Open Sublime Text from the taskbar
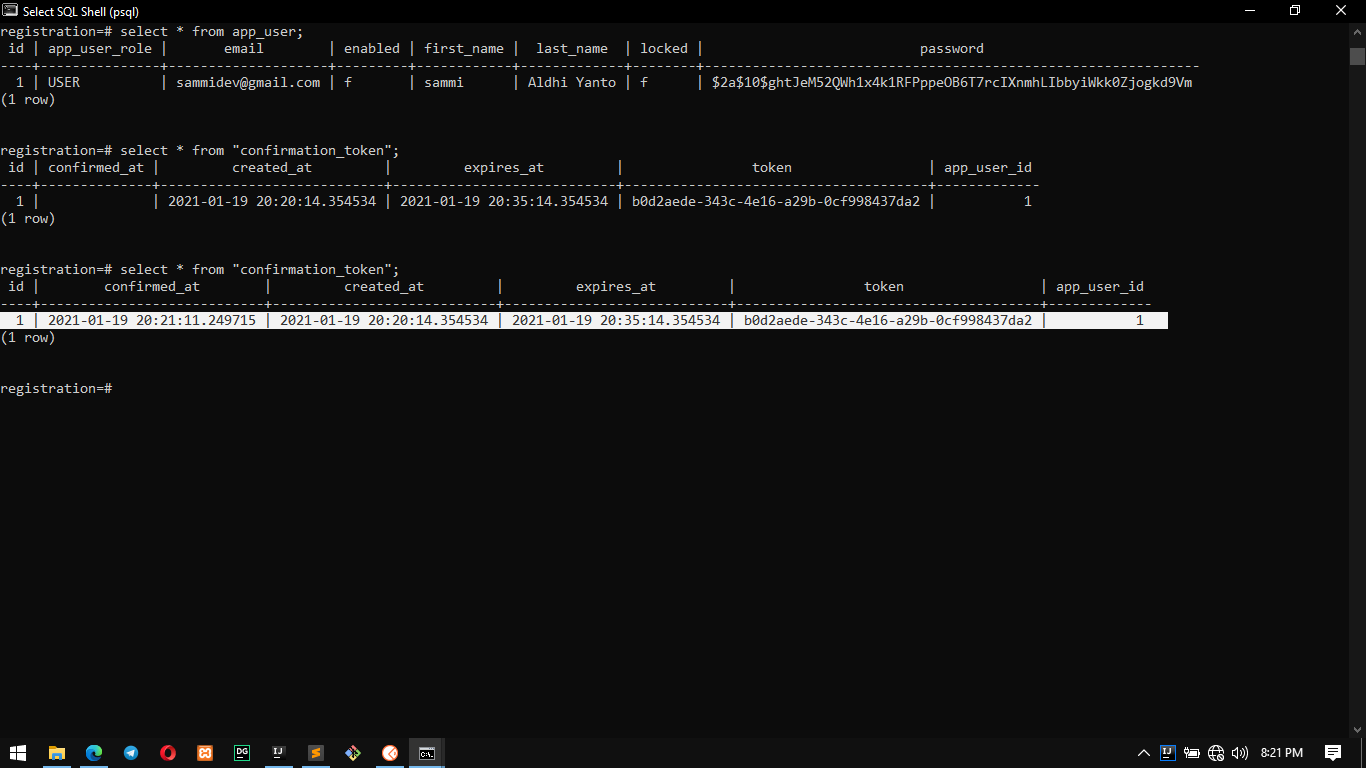 315,753
